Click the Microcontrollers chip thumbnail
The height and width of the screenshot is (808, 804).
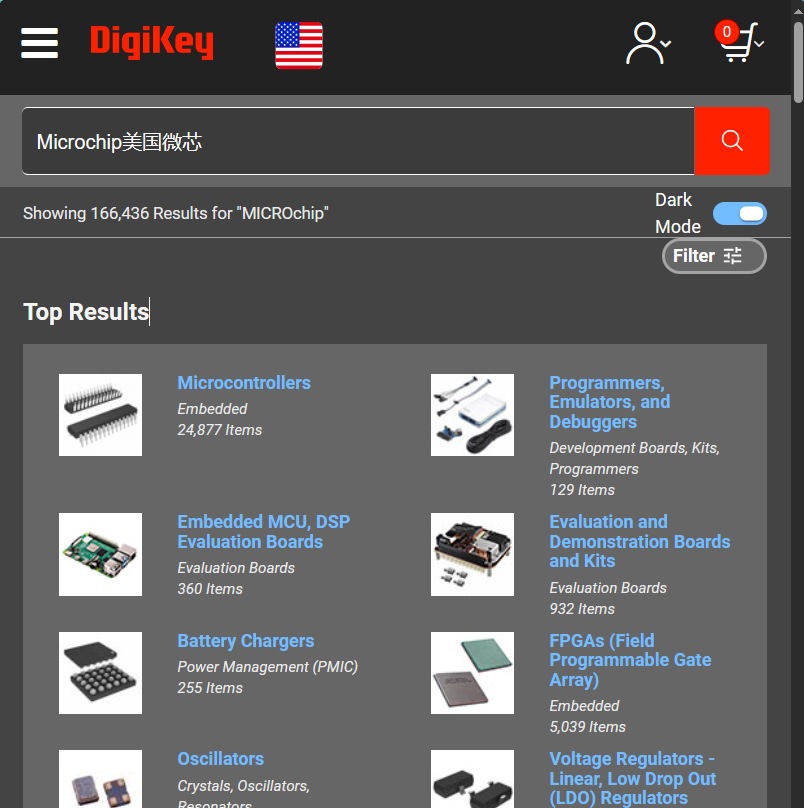click(x=100, y=415)
